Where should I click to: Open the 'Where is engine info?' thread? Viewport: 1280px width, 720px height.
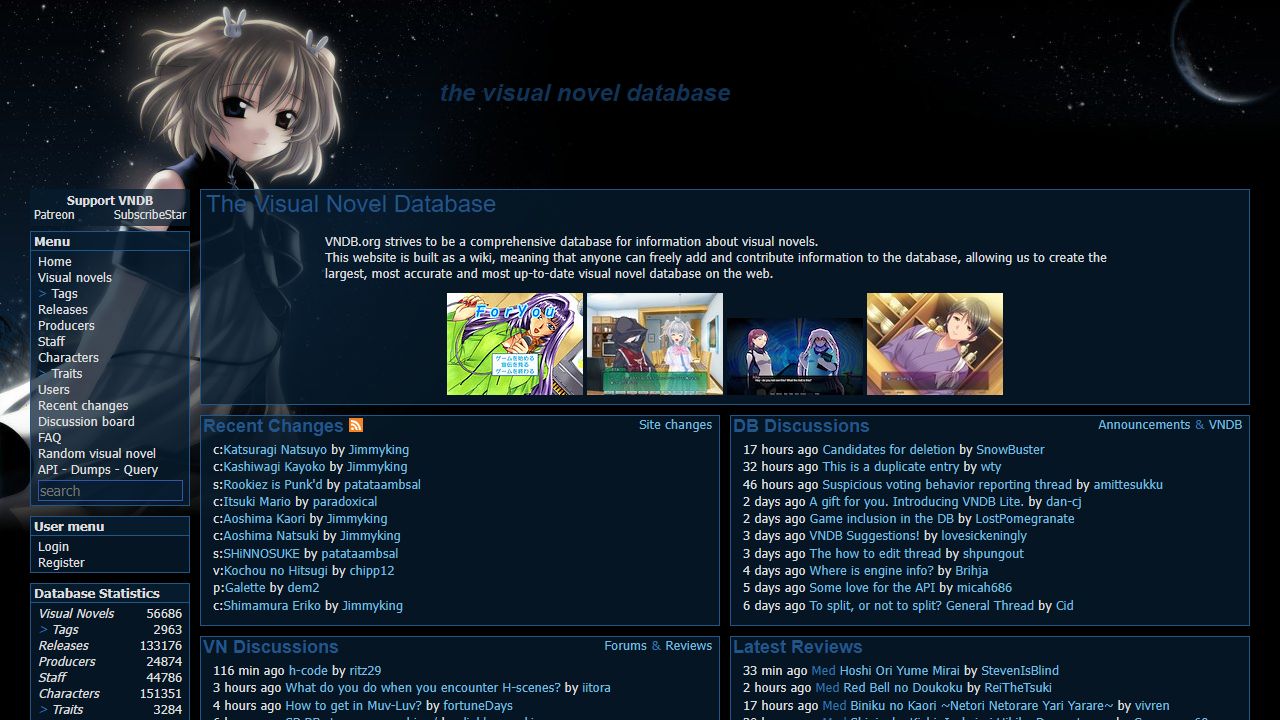tap(871, 571)
